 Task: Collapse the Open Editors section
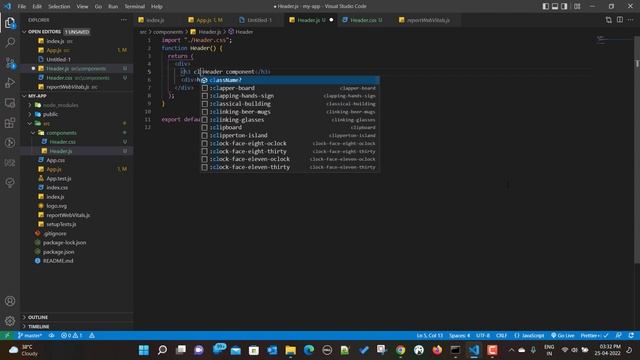[24, 31]
